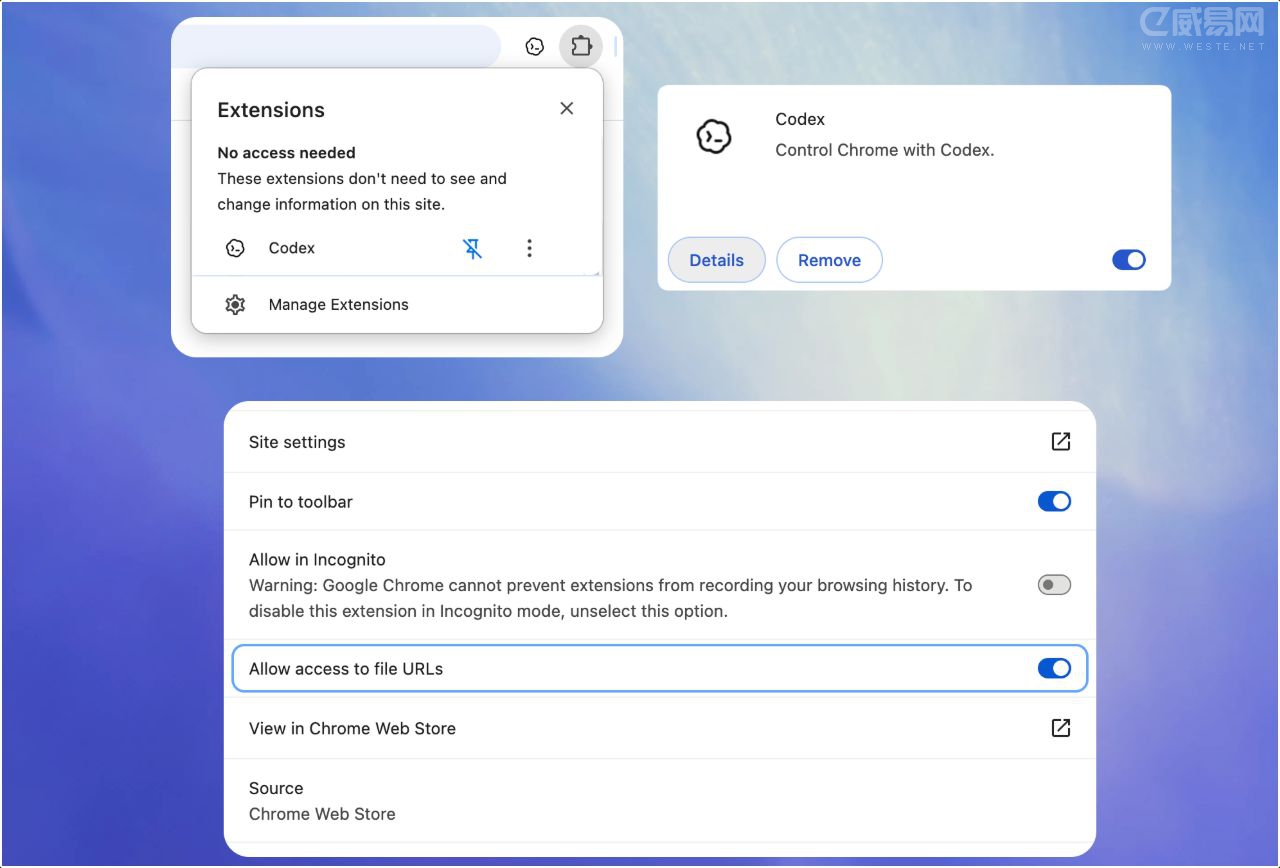The image size is (1280, 868).
Task: Open Site settings external link icon
Action: [x=1061, y=441]
